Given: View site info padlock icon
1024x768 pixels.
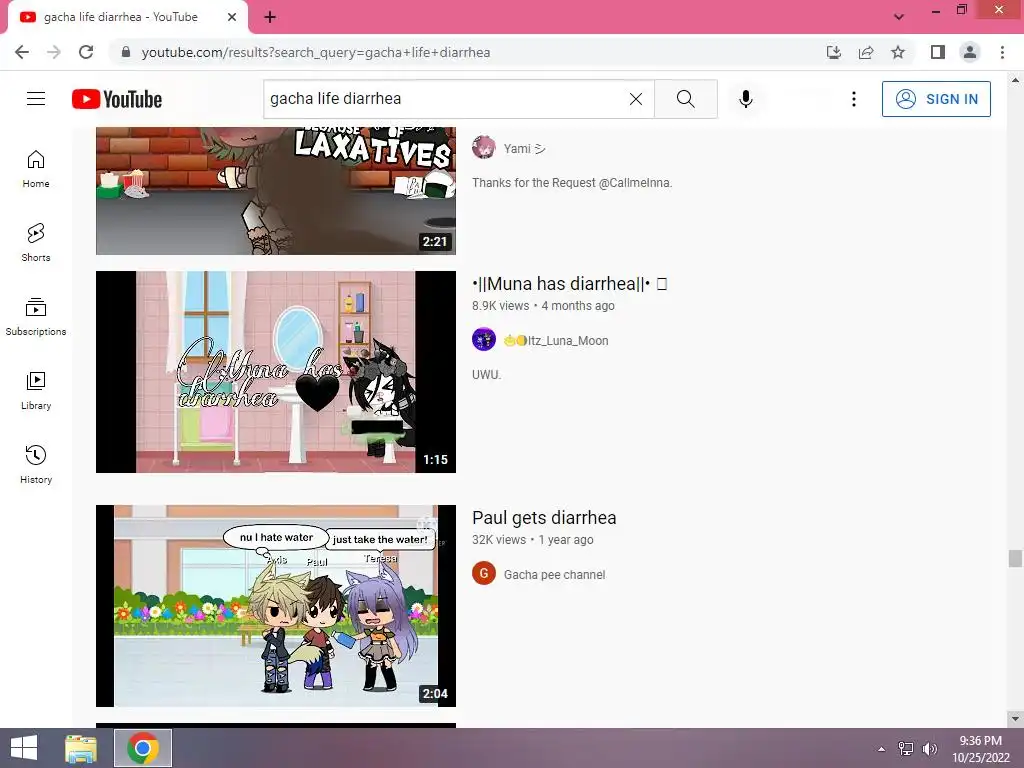Looking at the screenshot, I should click(x=126, y=52).
